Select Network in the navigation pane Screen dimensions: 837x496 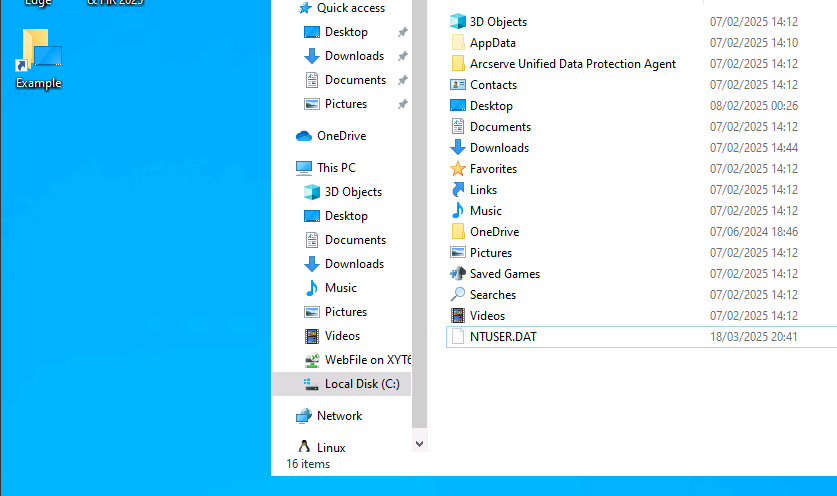(x=339, y=416)
